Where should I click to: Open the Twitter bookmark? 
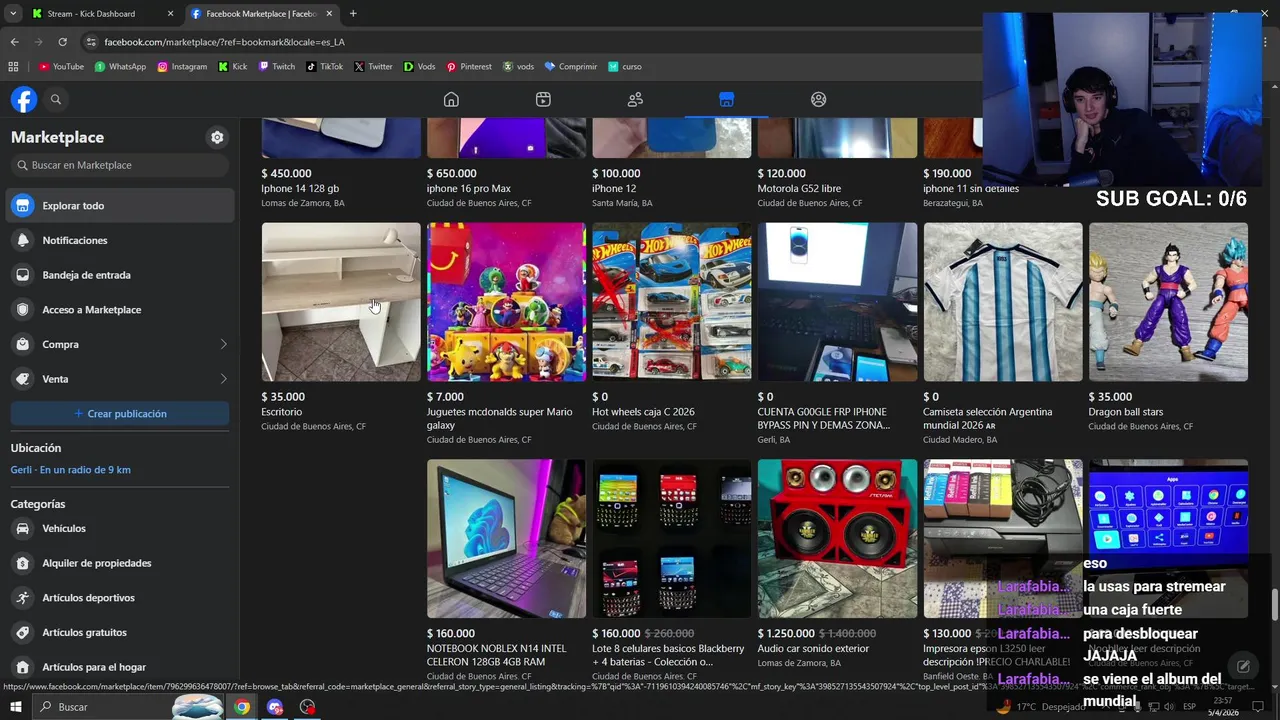[x=373, y=67]
